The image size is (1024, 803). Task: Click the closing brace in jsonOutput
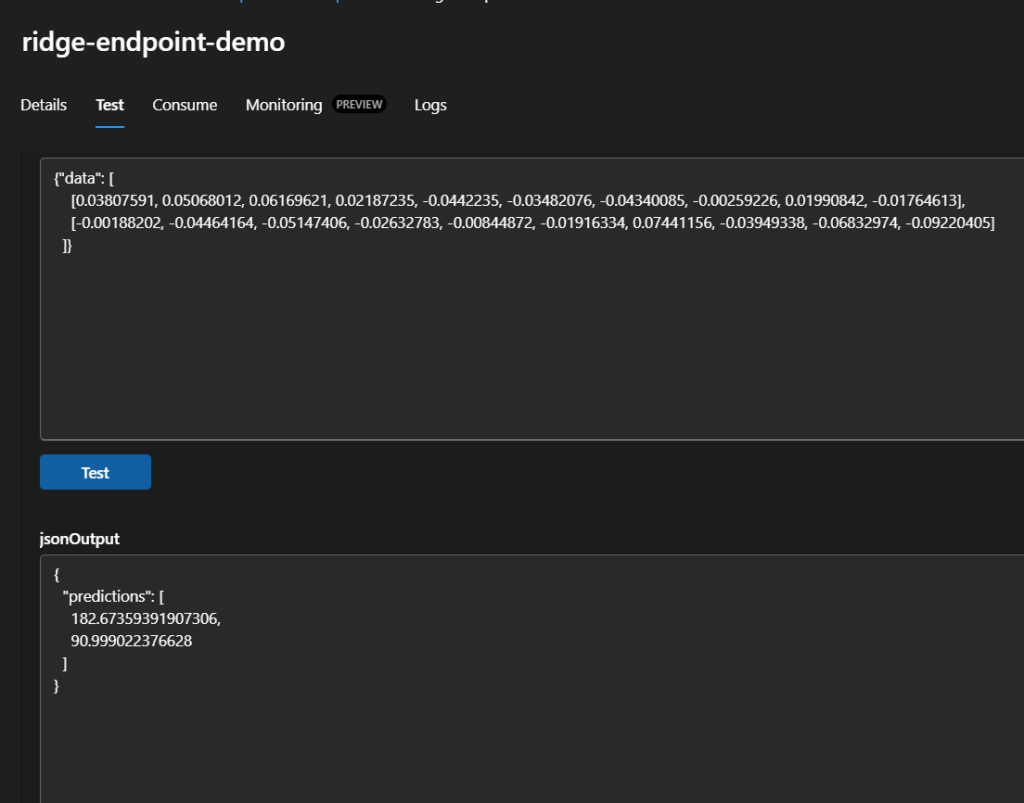pyautogui.click(x=57, y=685)
